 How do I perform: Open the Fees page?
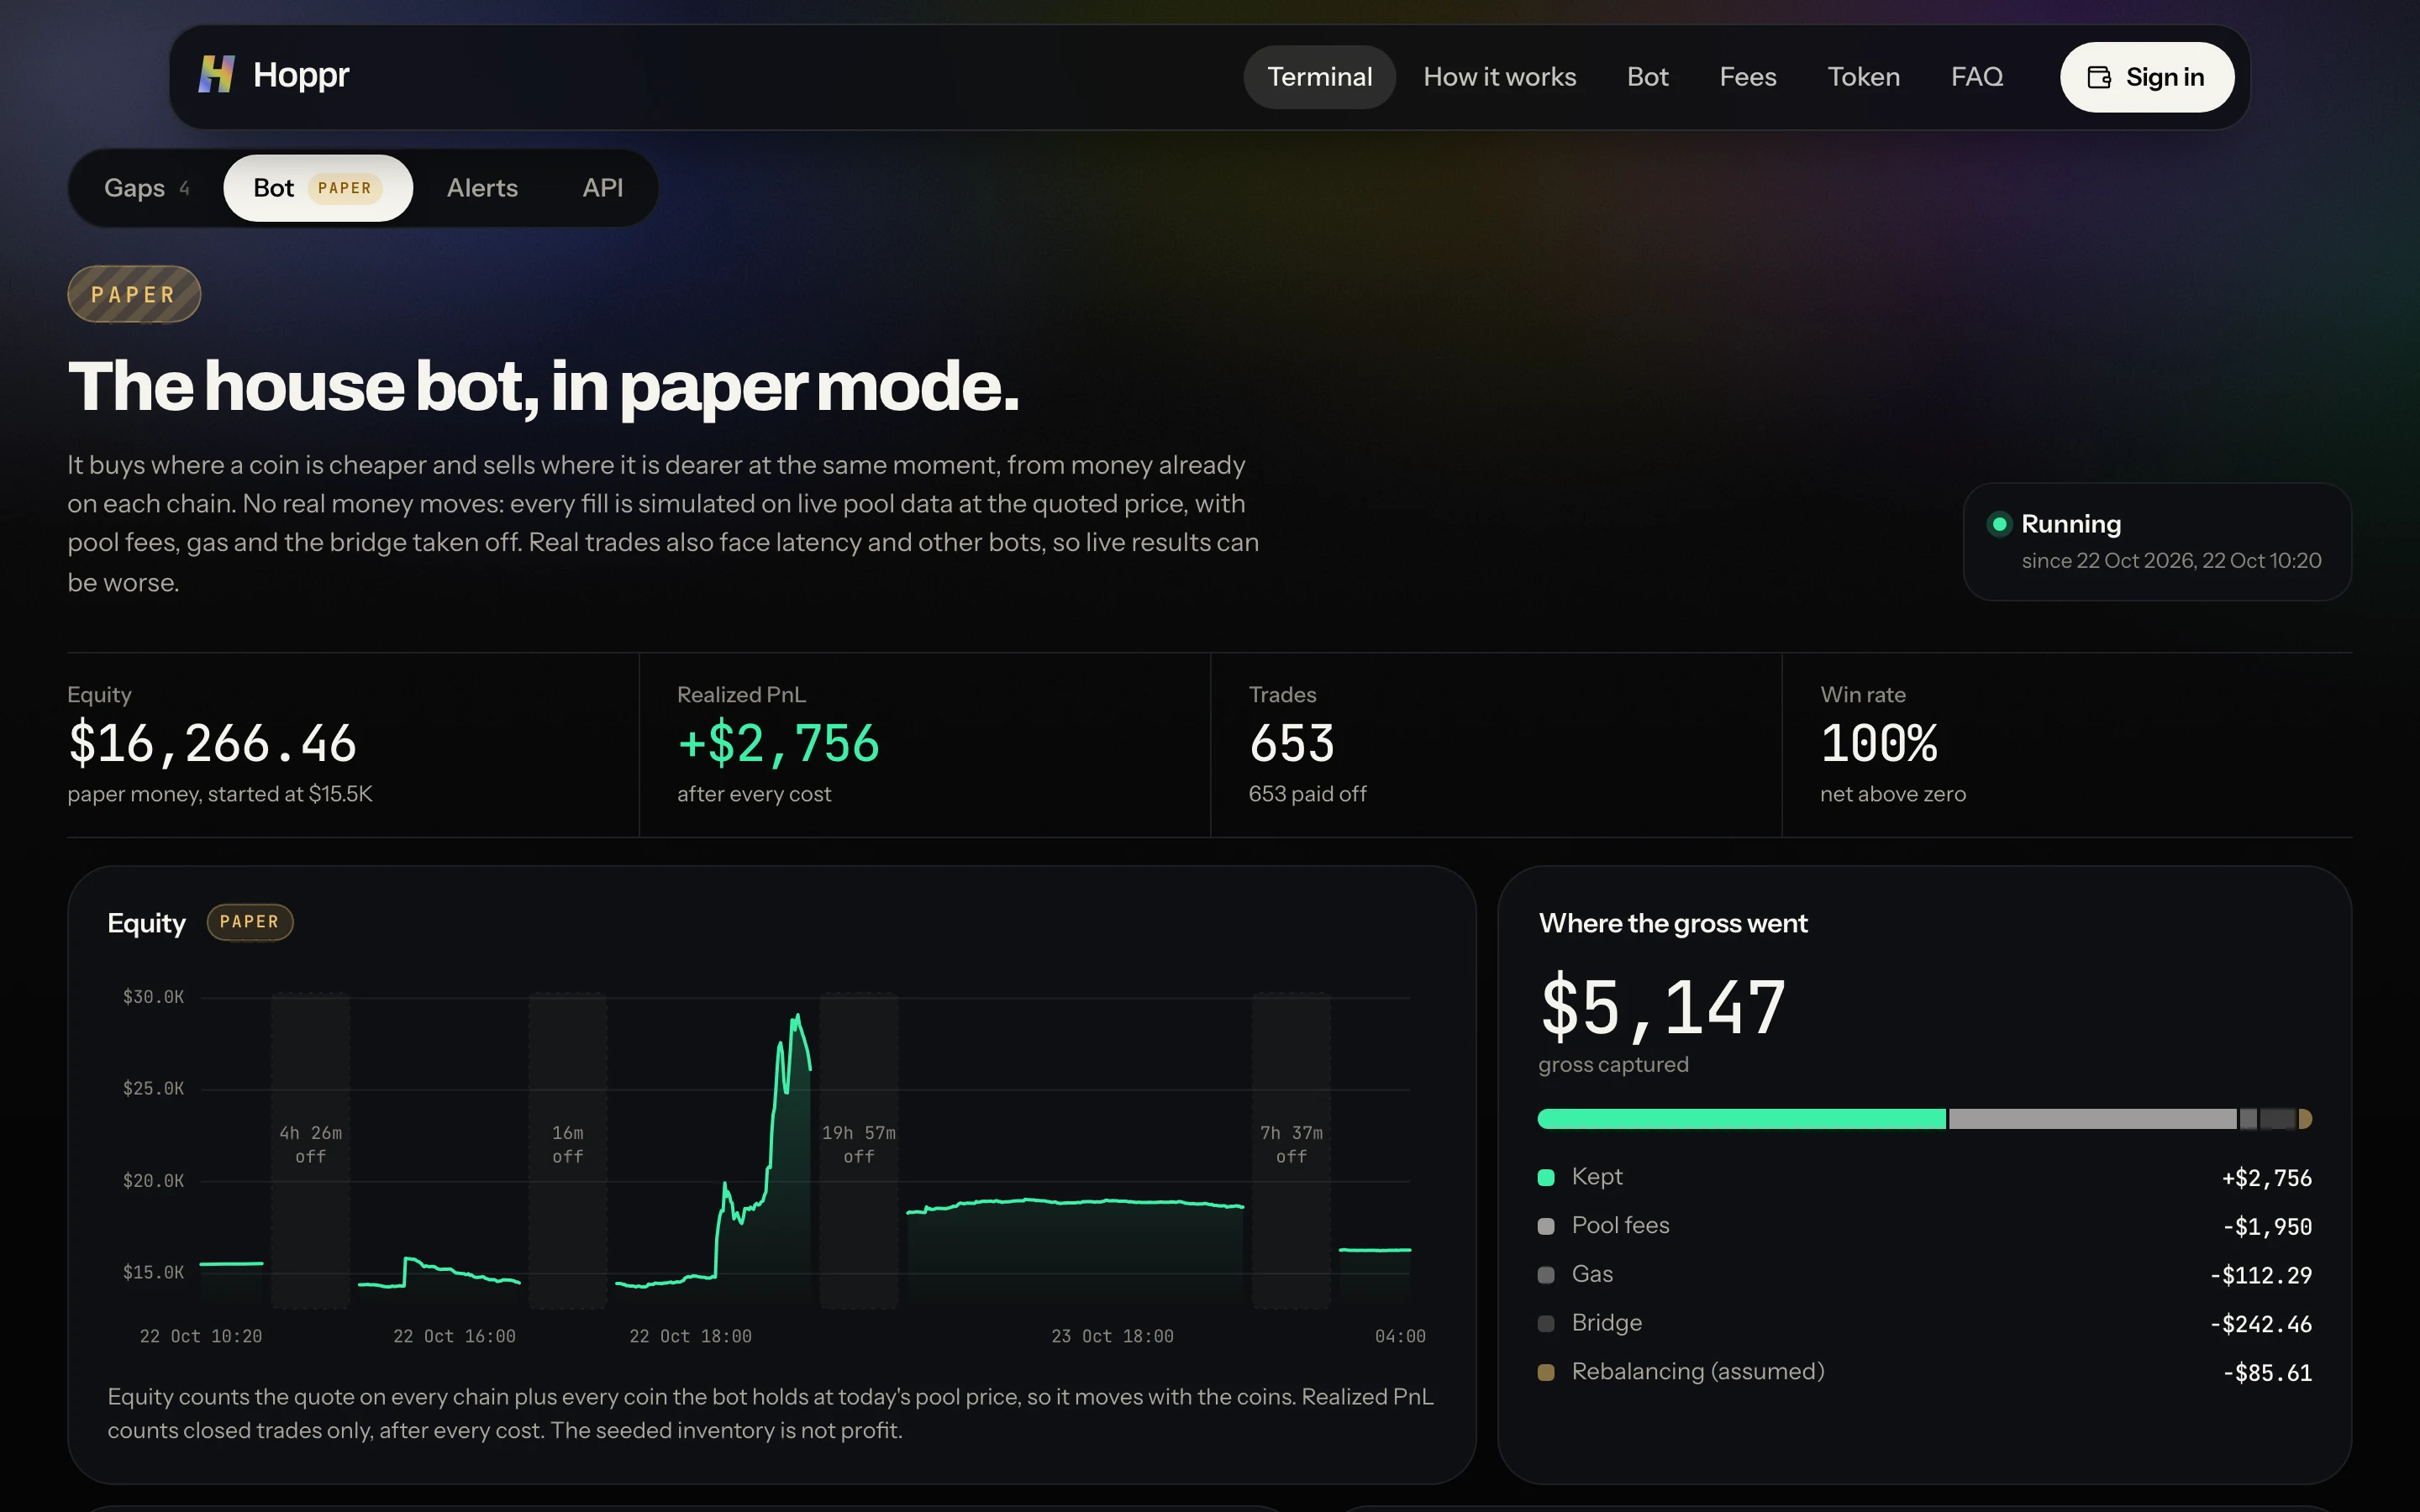(1747, 77)
